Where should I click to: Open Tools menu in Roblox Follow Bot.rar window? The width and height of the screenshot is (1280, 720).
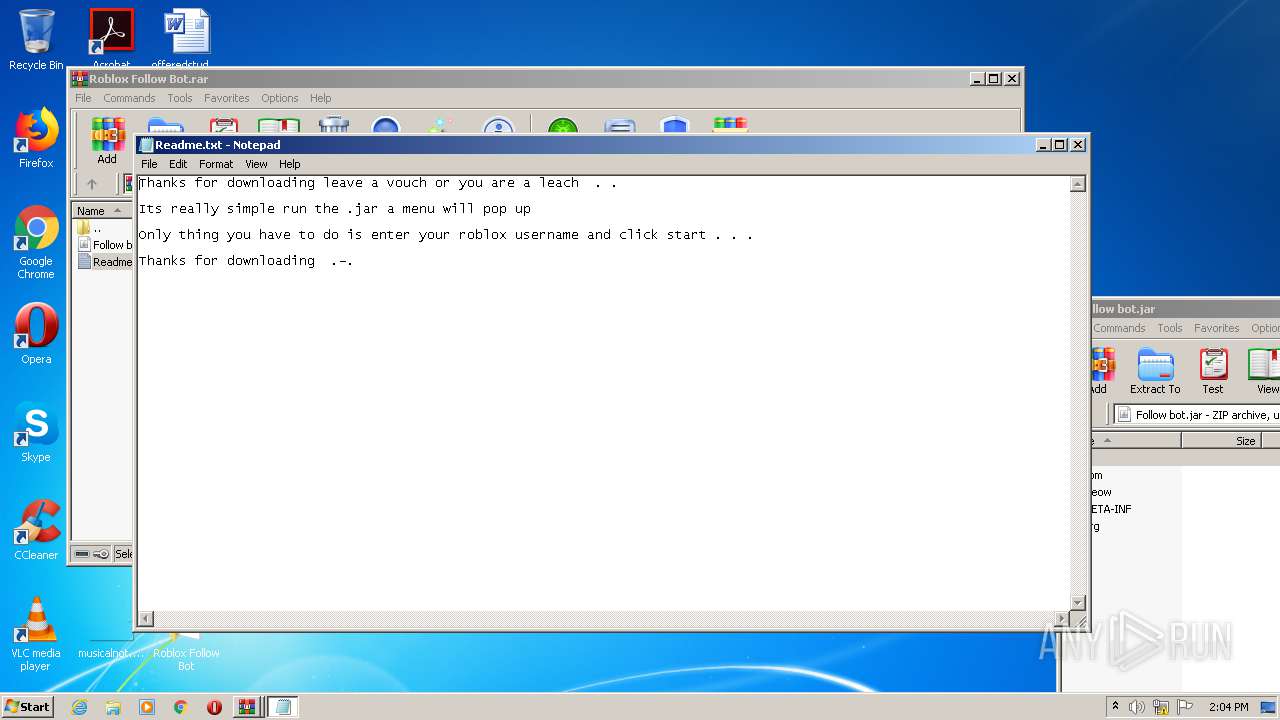180,98
